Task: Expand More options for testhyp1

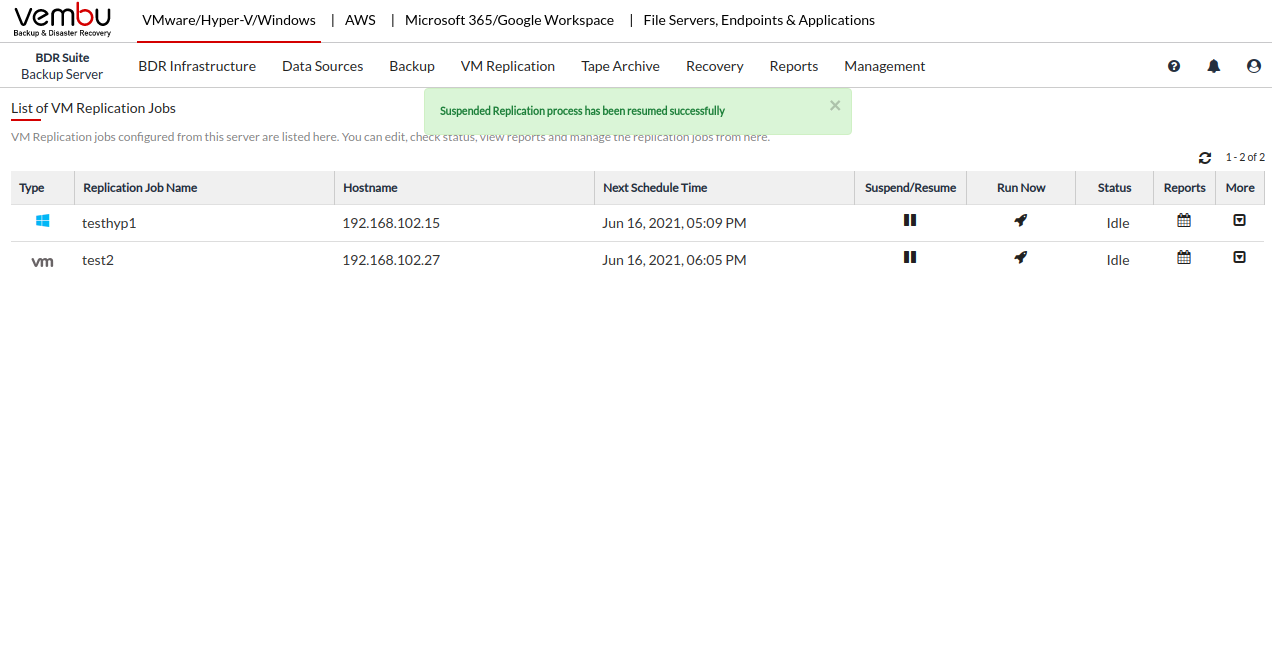Action: [1239, 221]
